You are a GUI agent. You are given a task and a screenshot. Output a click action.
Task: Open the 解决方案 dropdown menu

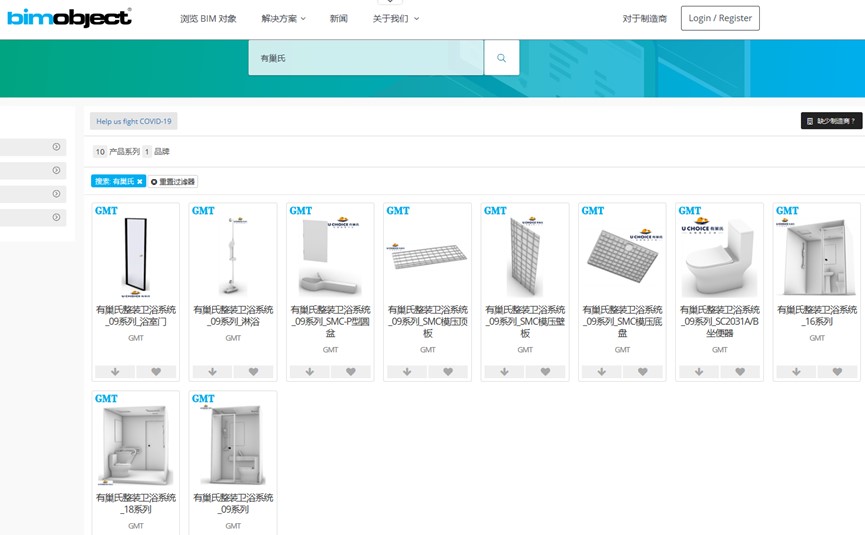pyautogui.click(x=283, y=19)
